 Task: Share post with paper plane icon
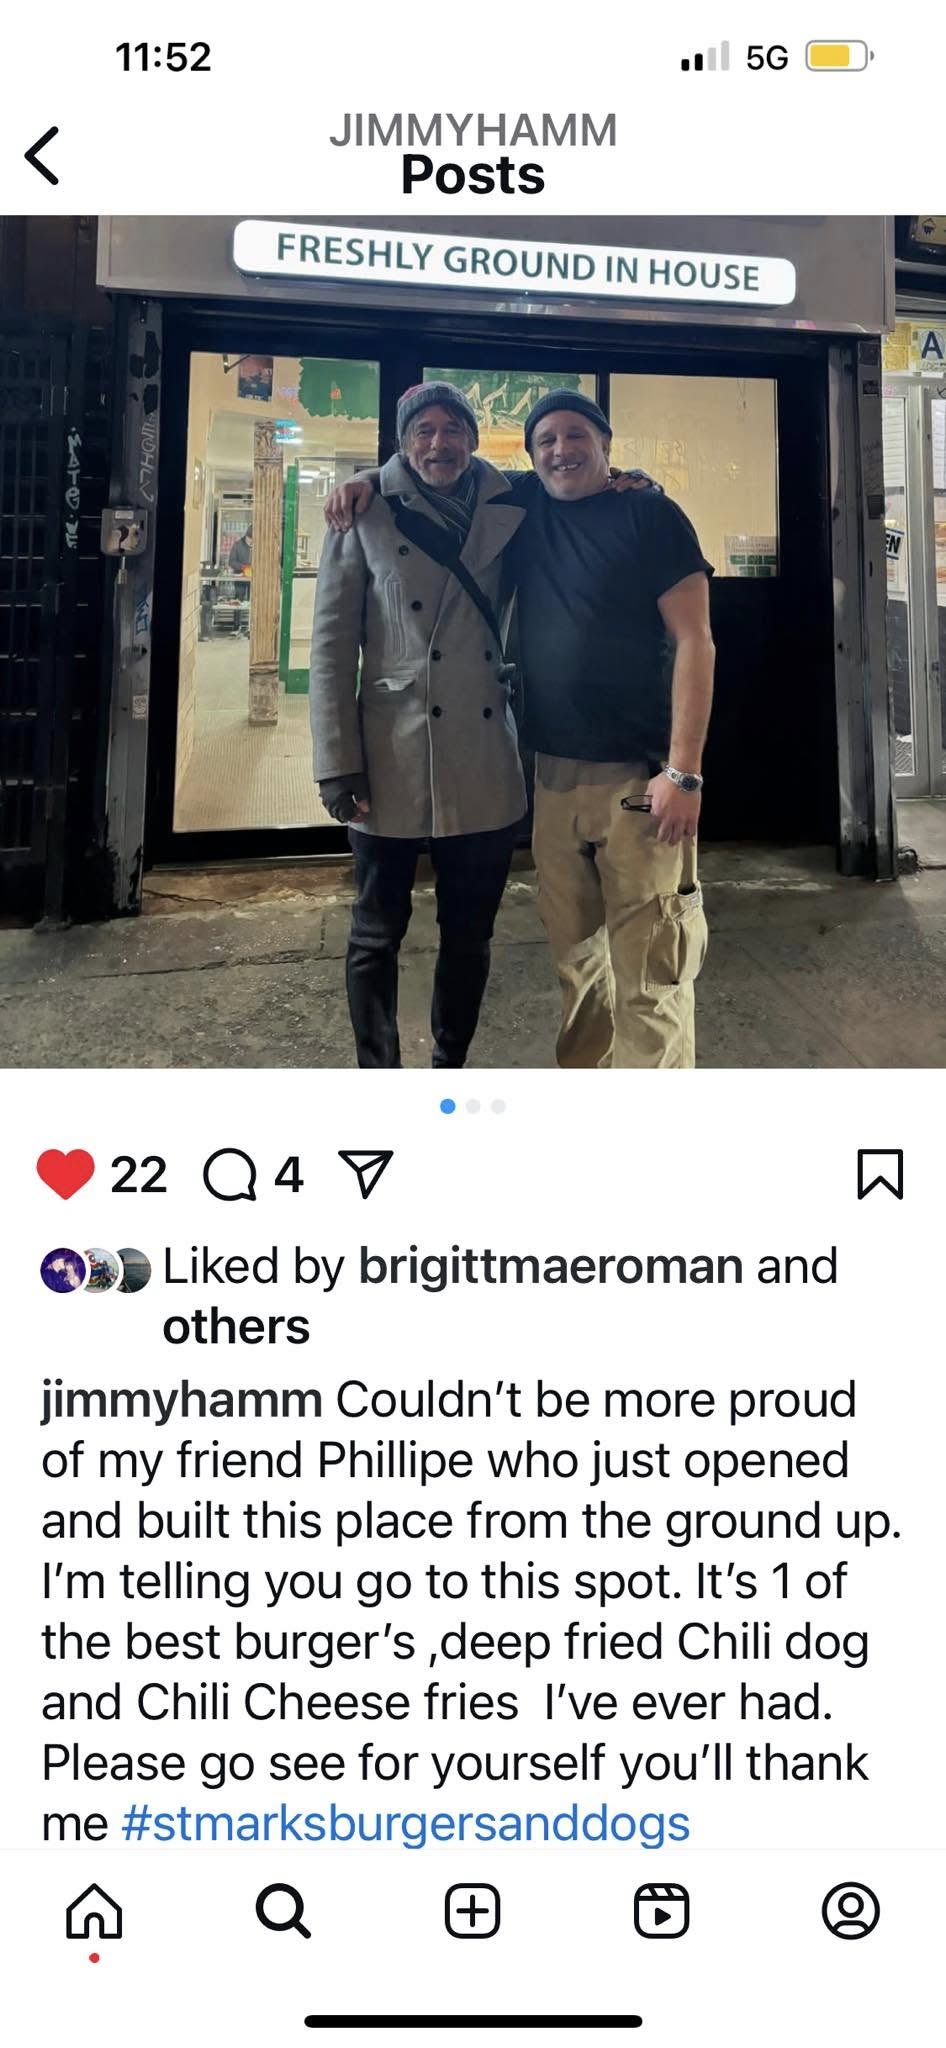click(366, 1174)
